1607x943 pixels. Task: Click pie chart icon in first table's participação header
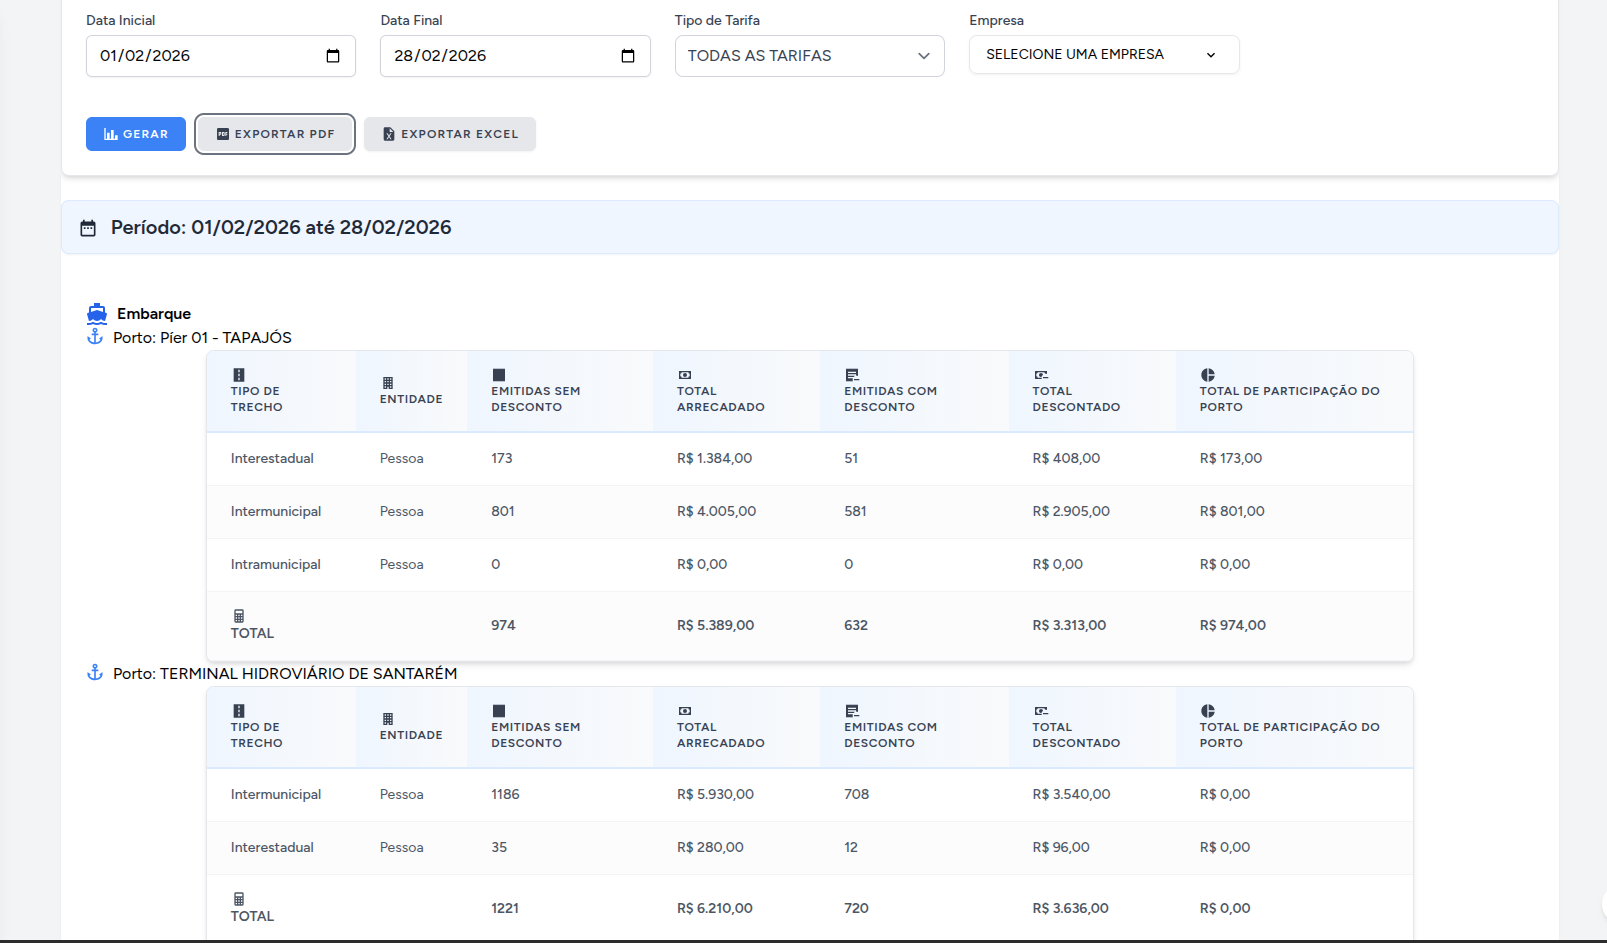point(1207,375)
